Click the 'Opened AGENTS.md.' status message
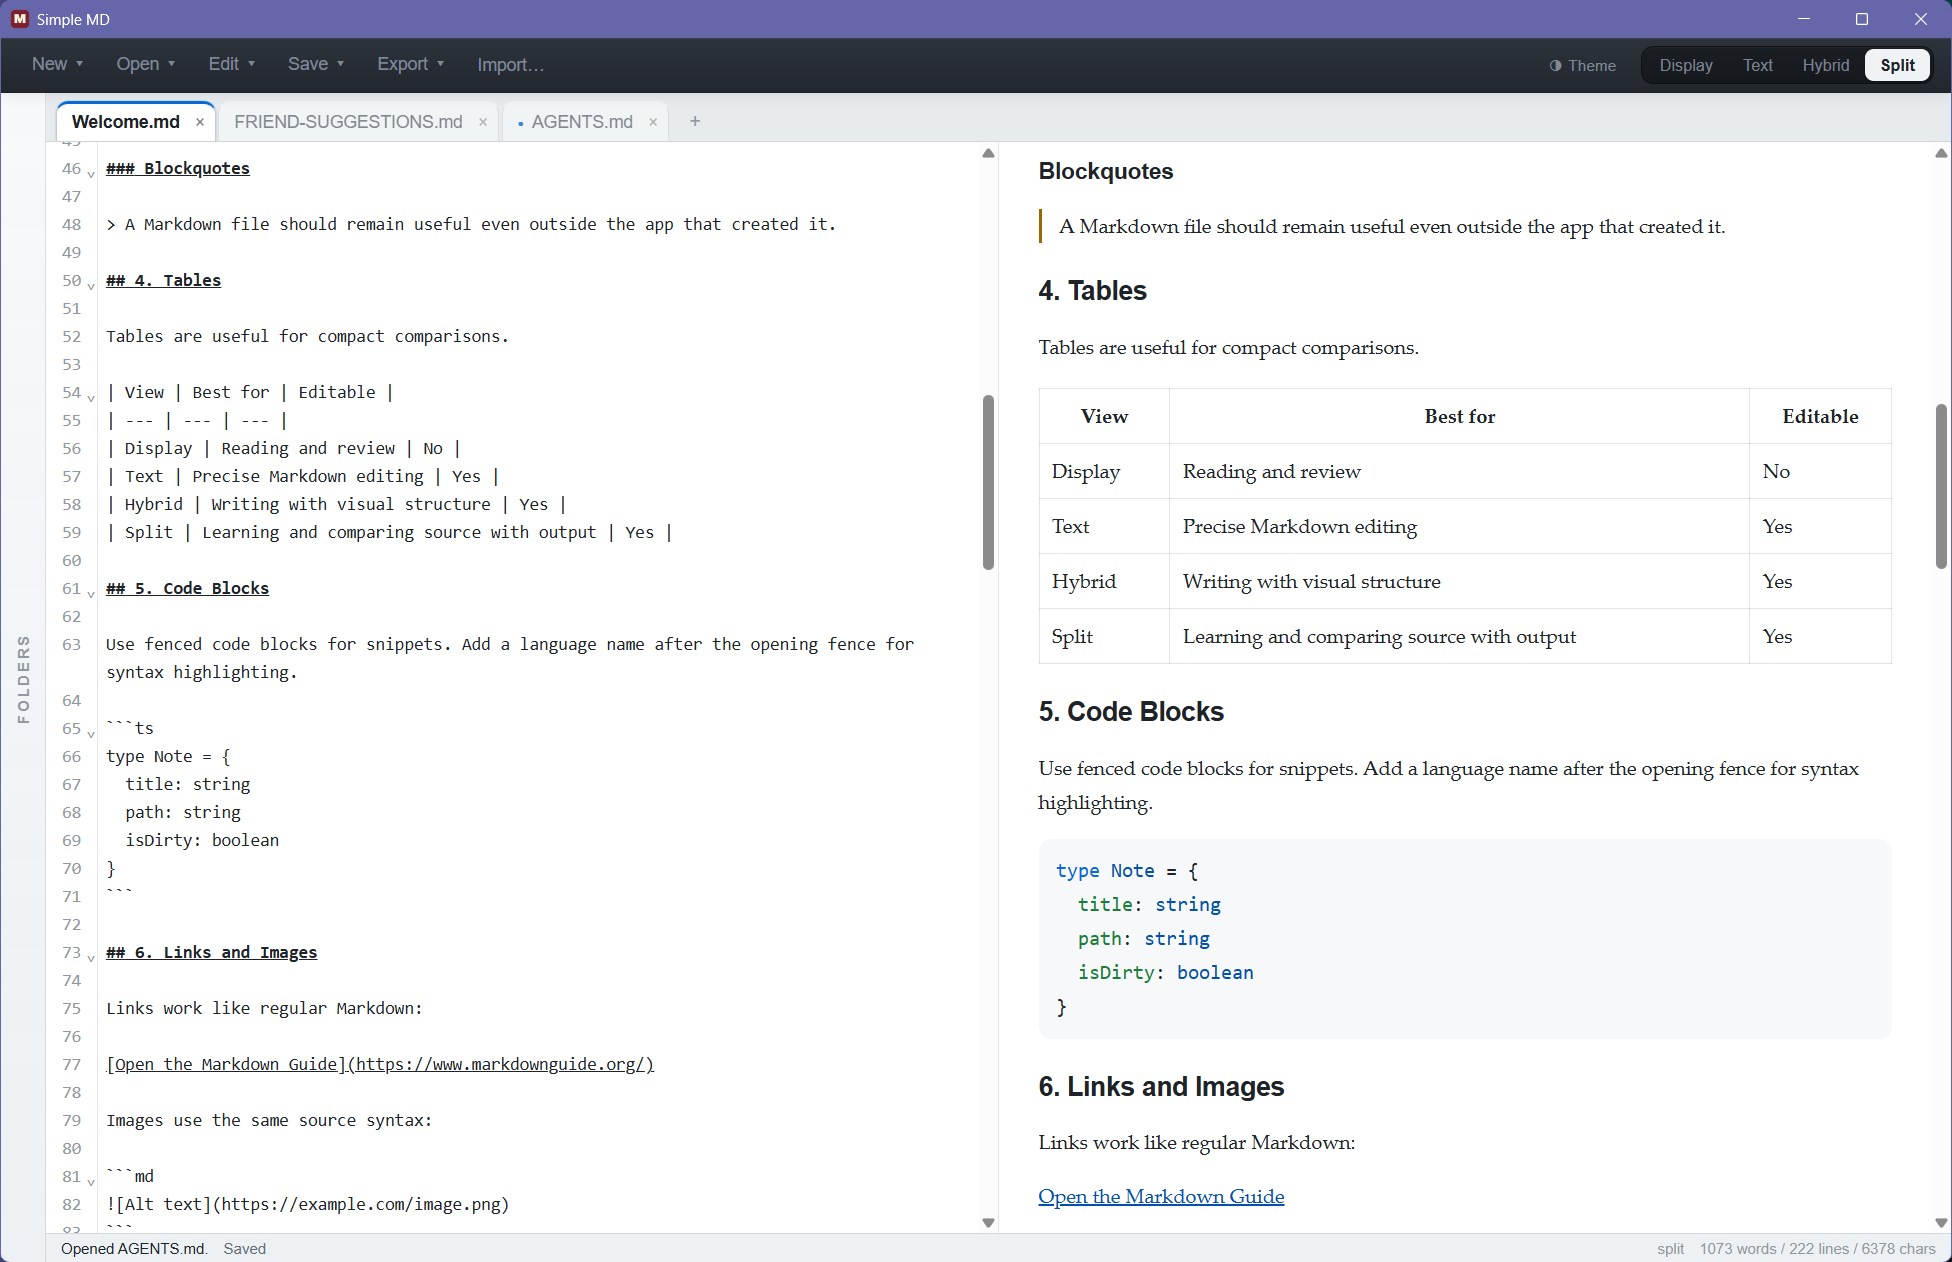This screenshot has width=1952, height=1262. 134,1249
